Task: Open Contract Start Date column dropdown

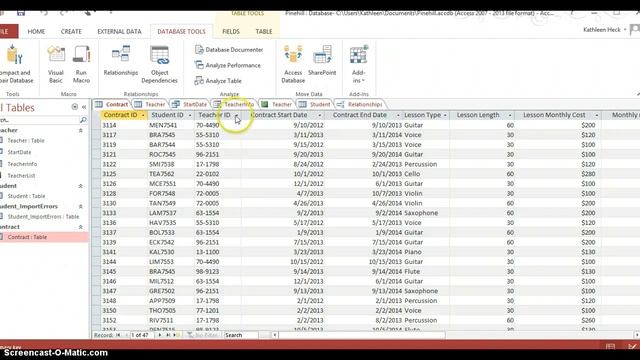Action: 320,116
